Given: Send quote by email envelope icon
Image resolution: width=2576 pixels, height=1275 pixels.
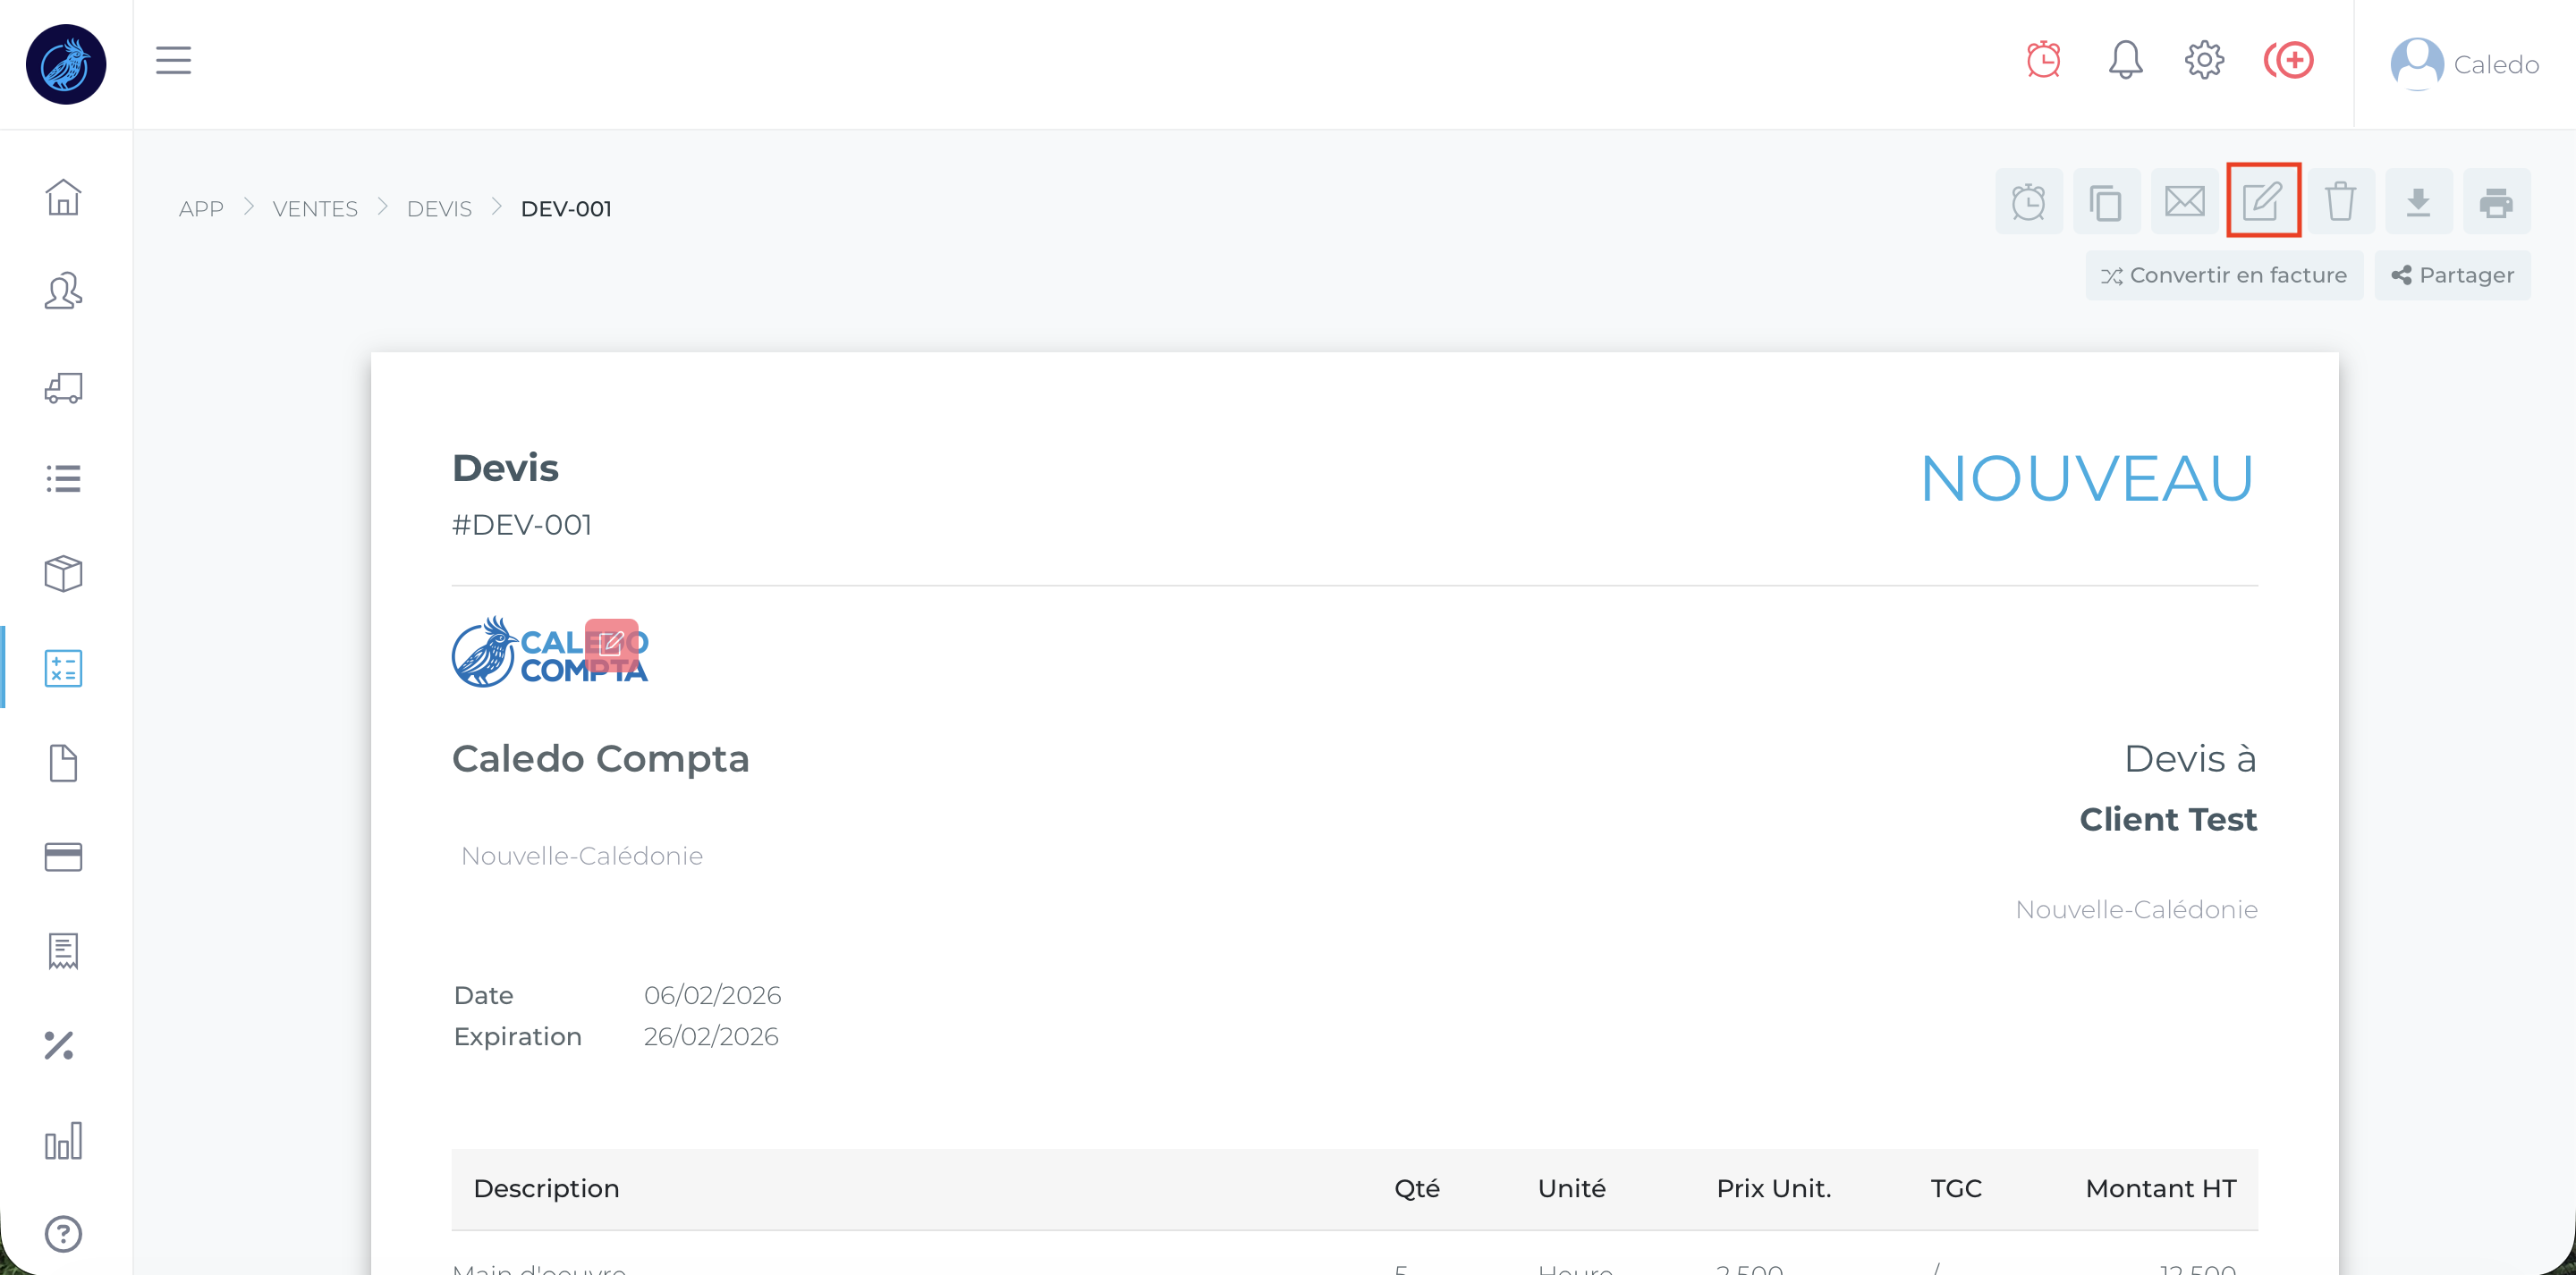Looking at the screenshot, I should pos(2184,201).
